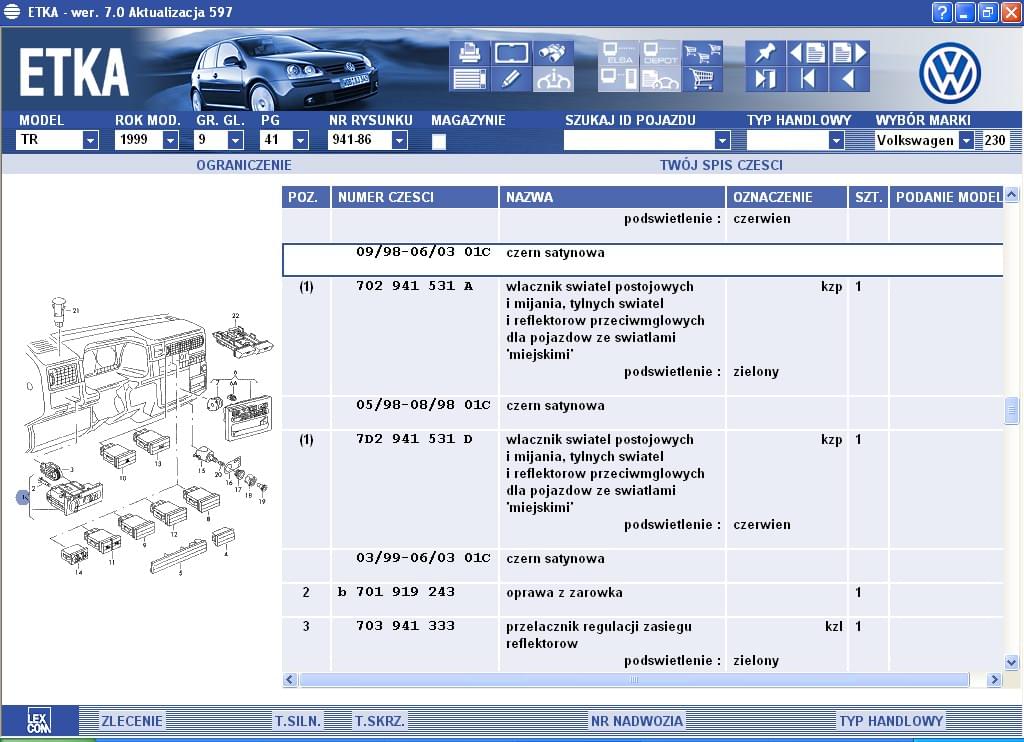Open the multiple shopping carts icon
Screen dimensions: 1024x742
tap(702, 53)
